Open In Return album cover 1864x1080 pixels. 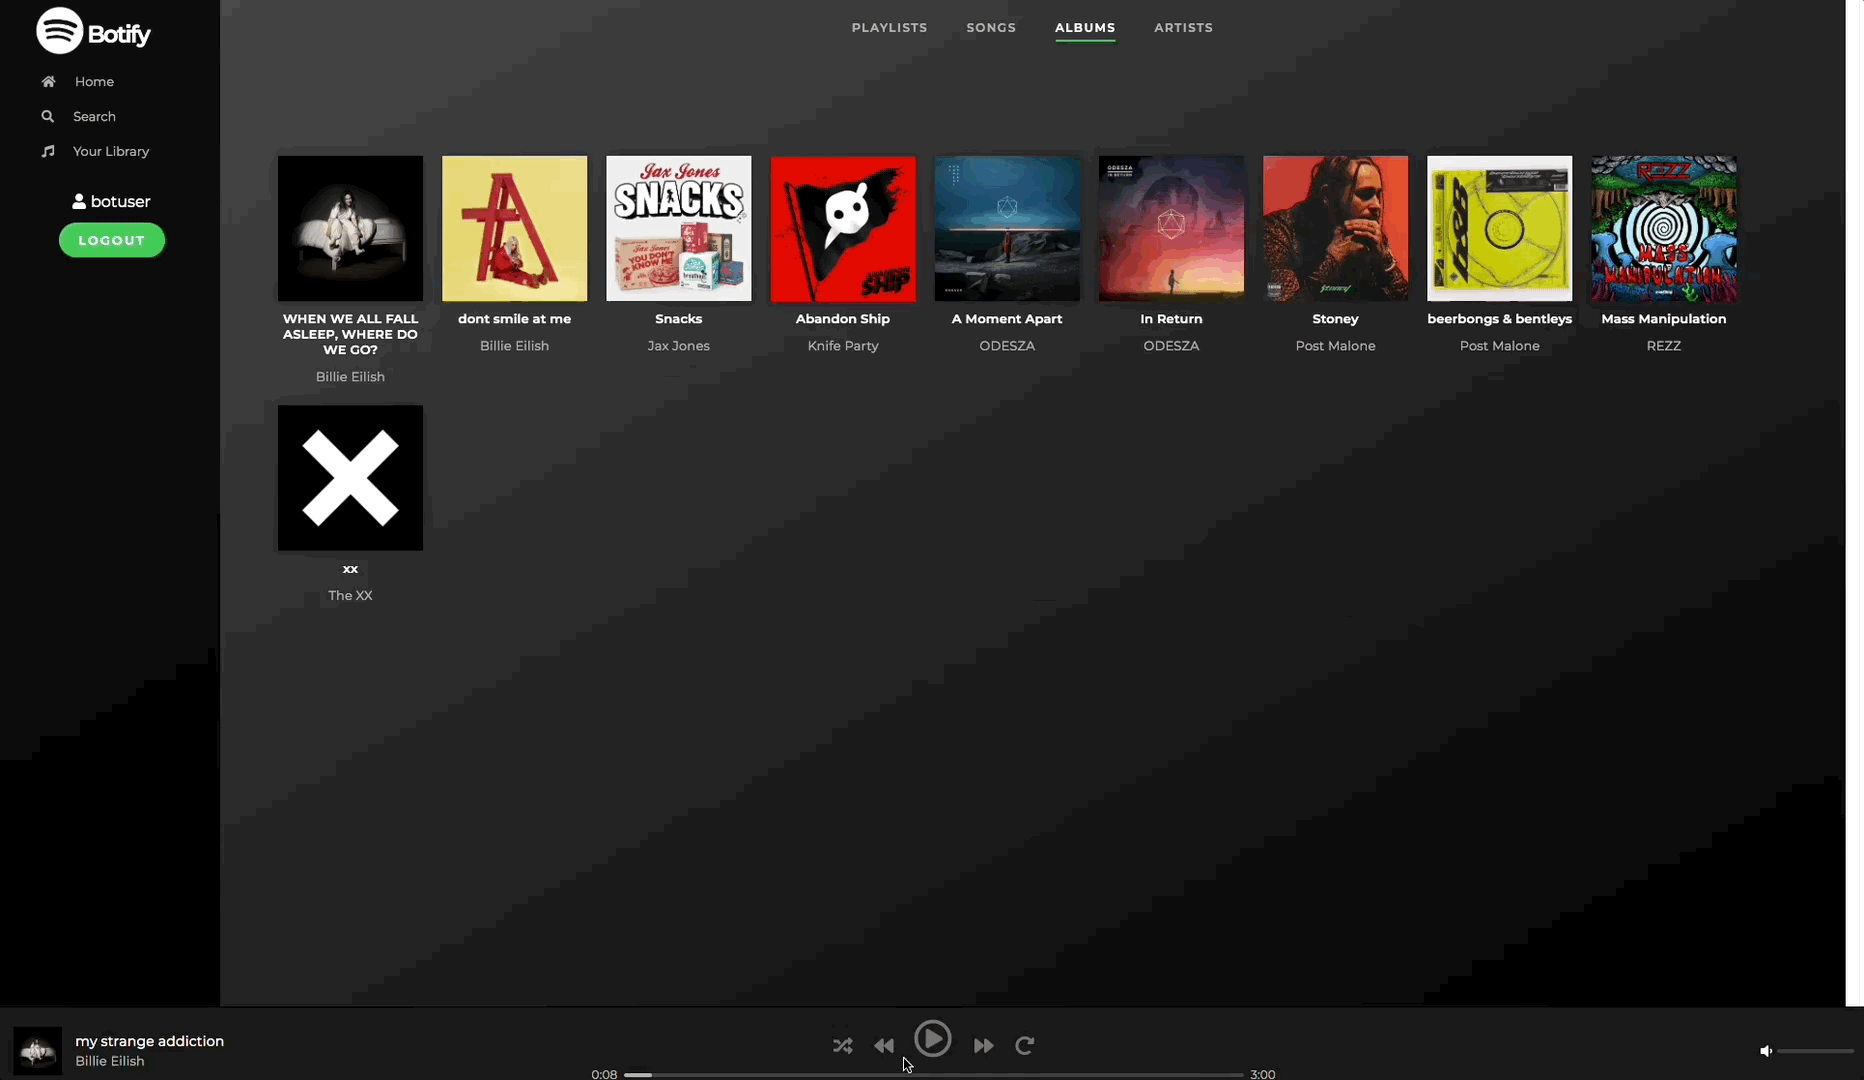1171,228
